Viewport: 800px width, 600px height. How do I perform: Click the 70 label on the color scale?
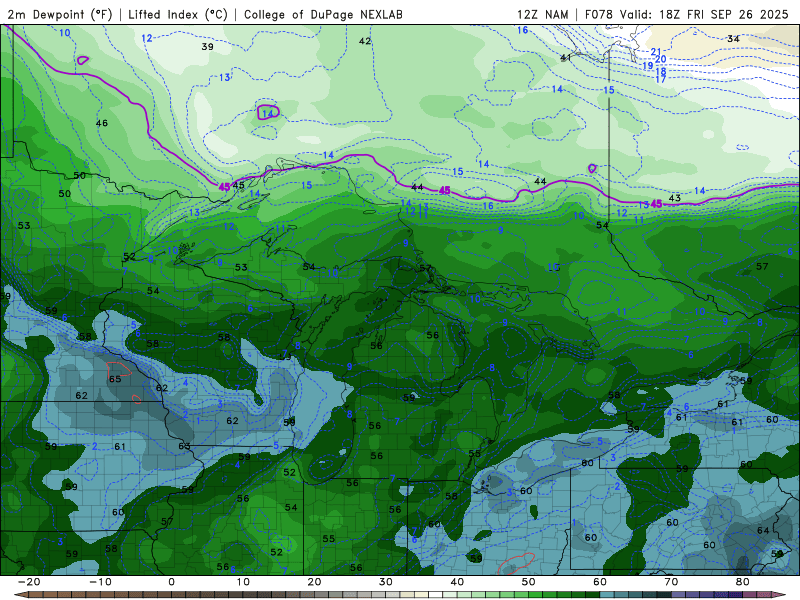[671, 582]
